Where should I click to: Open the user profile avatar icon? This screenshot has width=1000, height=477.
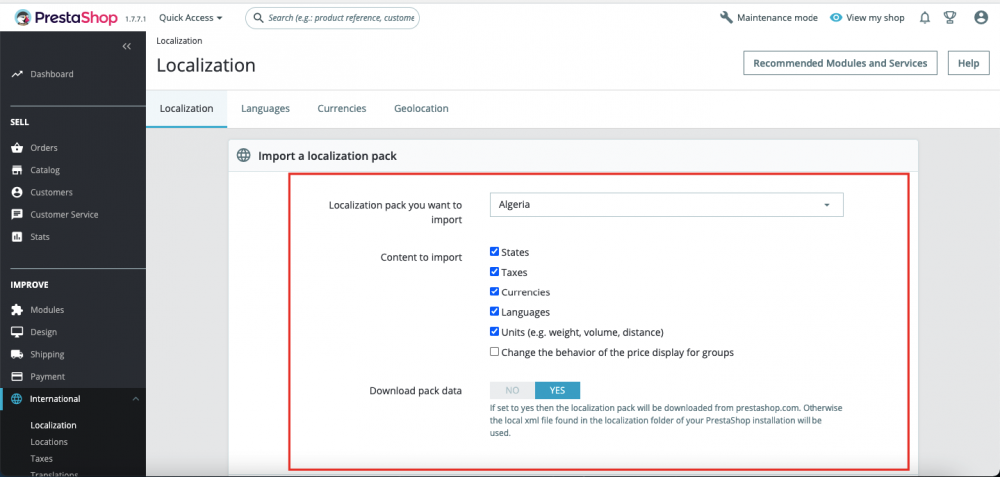point(980,18)
